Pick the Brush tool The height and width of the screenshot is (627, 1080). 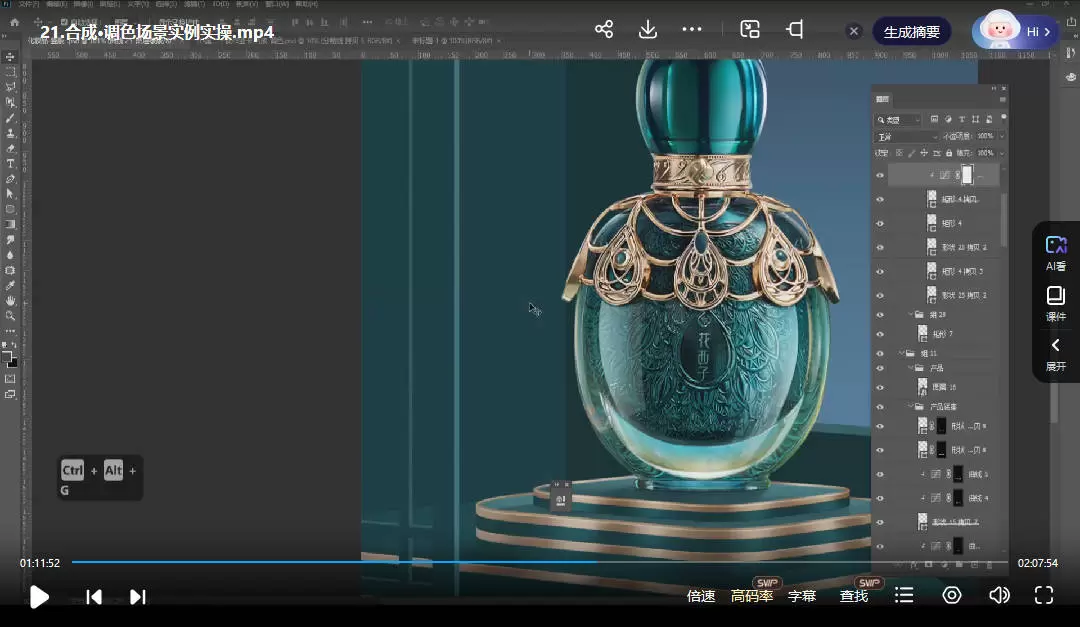click(x=10, y=118)
